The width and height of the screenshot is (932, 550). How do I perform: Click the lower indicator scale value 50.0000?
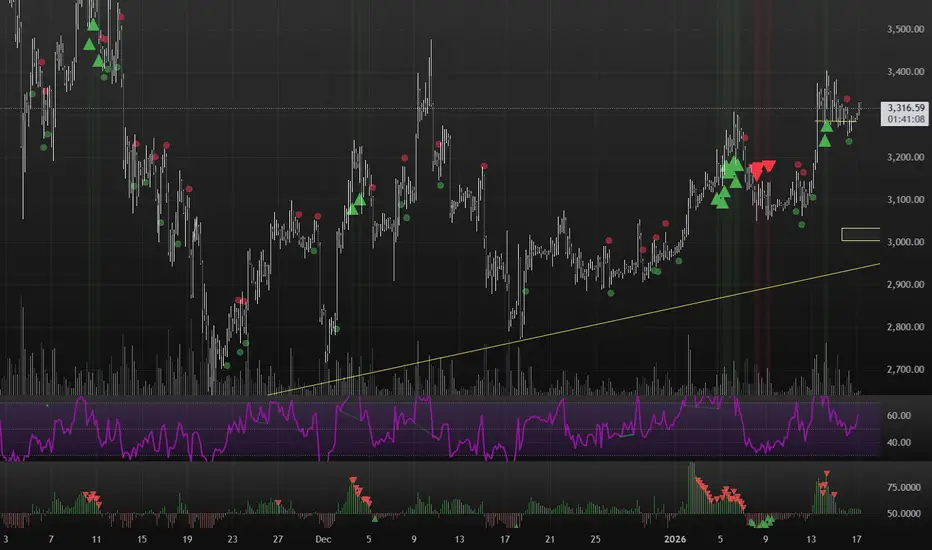click(903, 513)
